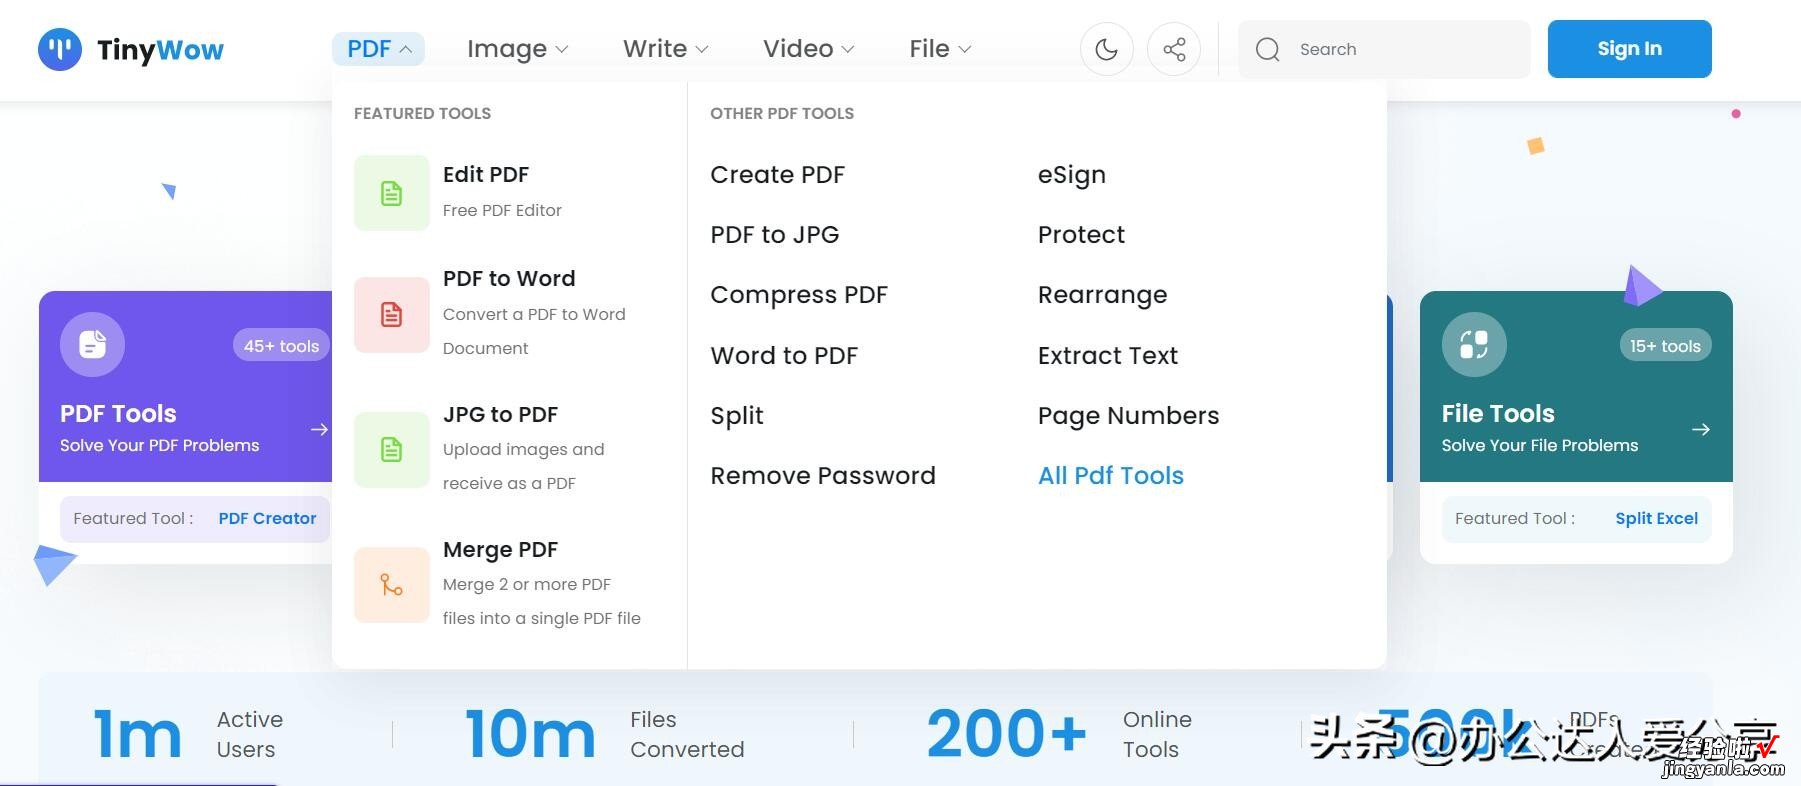Click 'Solve Your File Problems' text

click(1540, 446)
